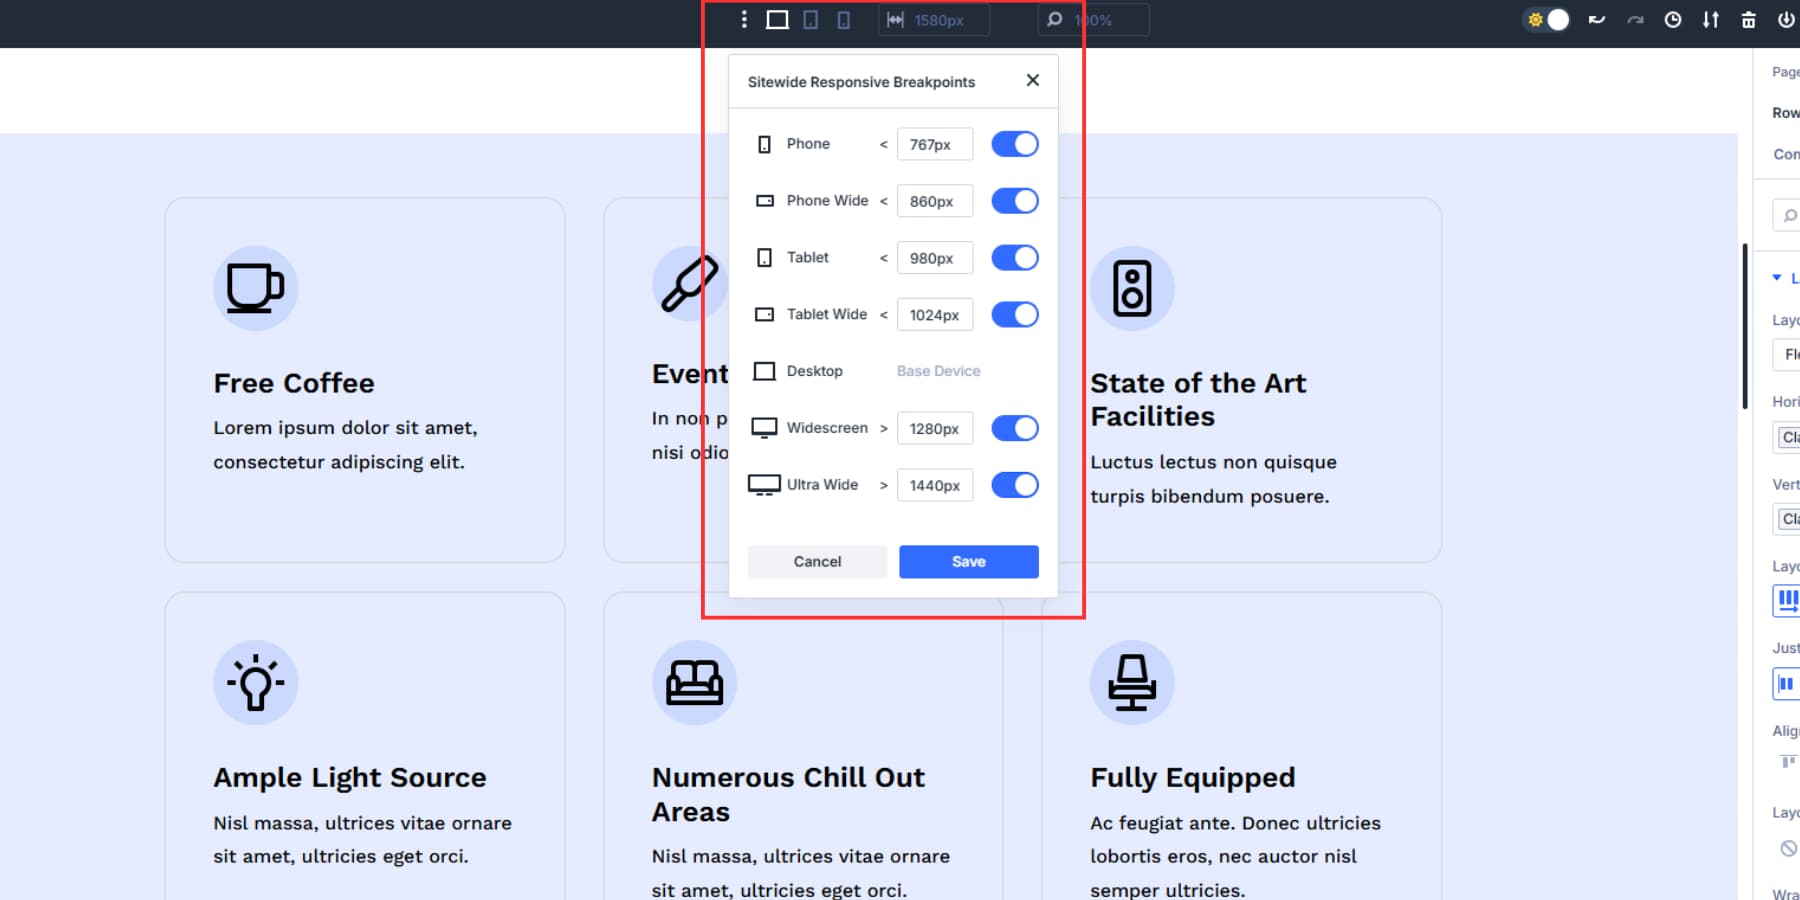Turn off the Tablet Wide breakpoint

[x=1014, y=314]
